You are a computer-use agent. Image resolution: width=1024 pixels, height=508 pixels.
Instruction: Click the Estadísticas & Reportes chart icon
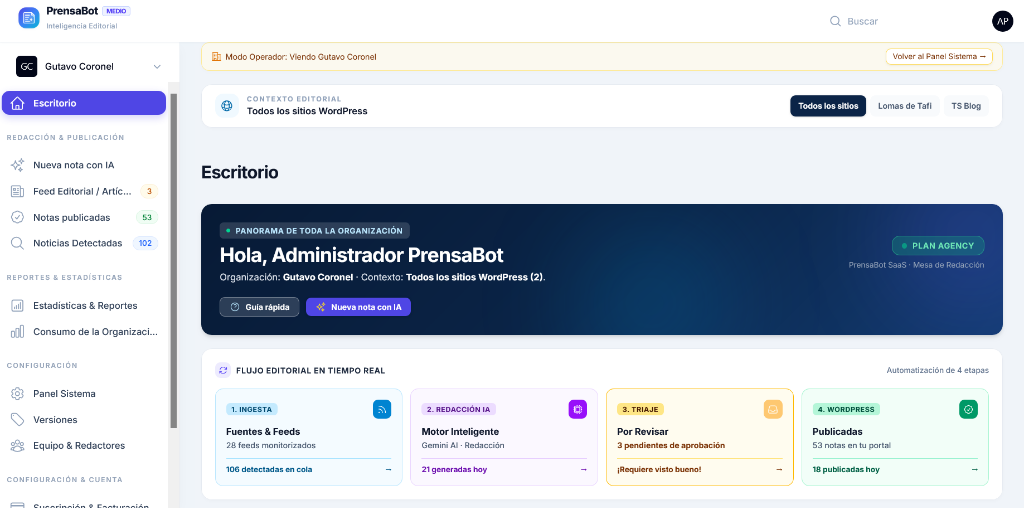pos(18,306)
